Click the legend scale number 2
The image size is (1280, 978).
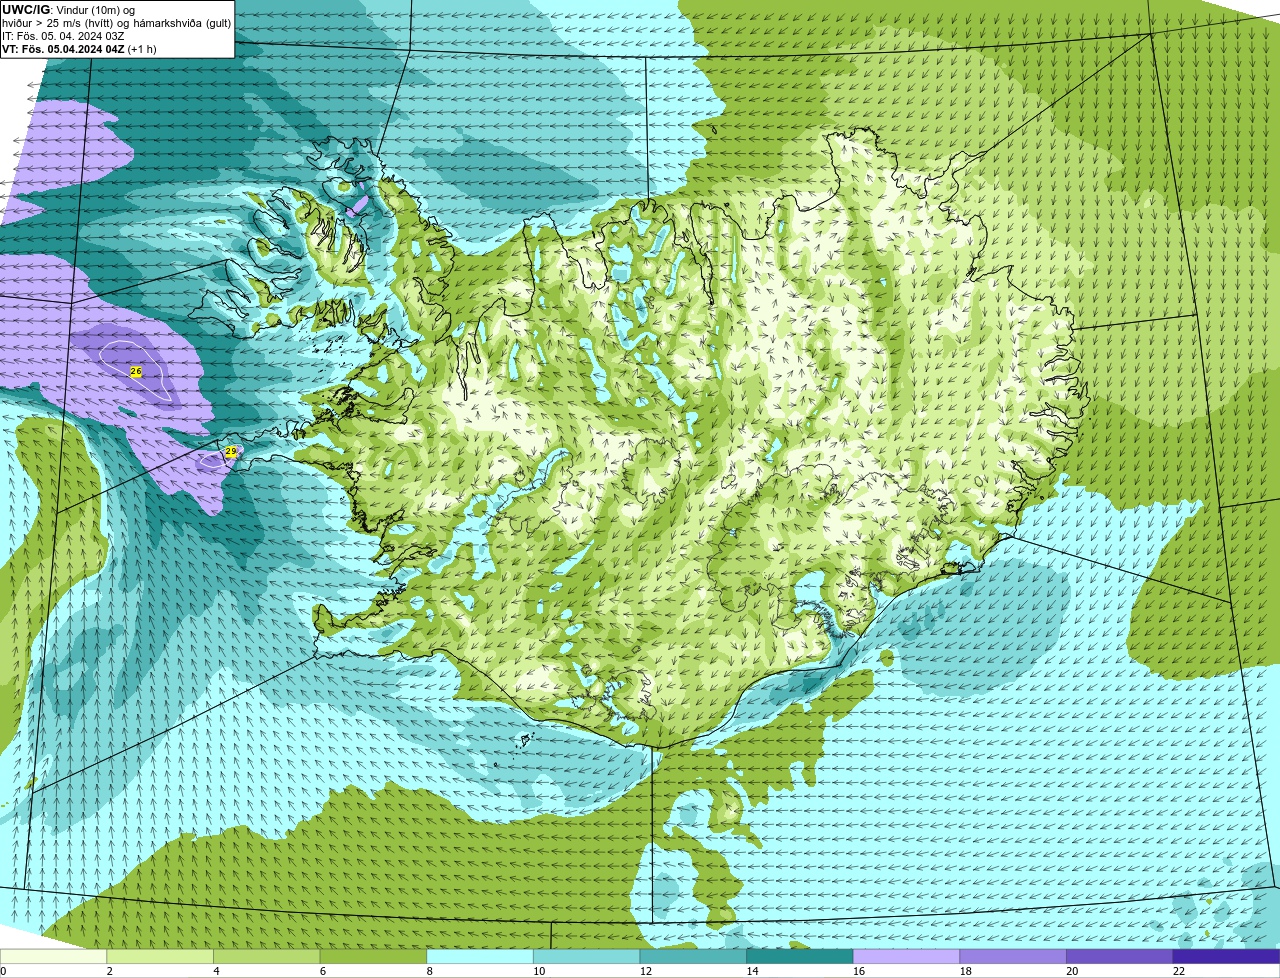coord(109,971)
